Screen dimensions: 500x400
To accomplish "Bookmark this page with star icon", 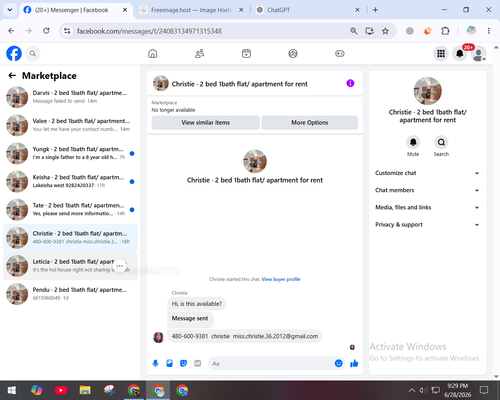I will click(x=385, y=31).
